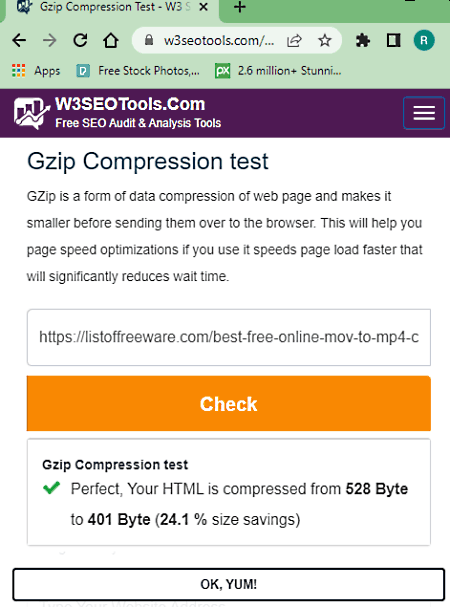Go back using the browser back arrow
Image resolution: width=450 pixels, height=607 pixels.
[19, 40]
